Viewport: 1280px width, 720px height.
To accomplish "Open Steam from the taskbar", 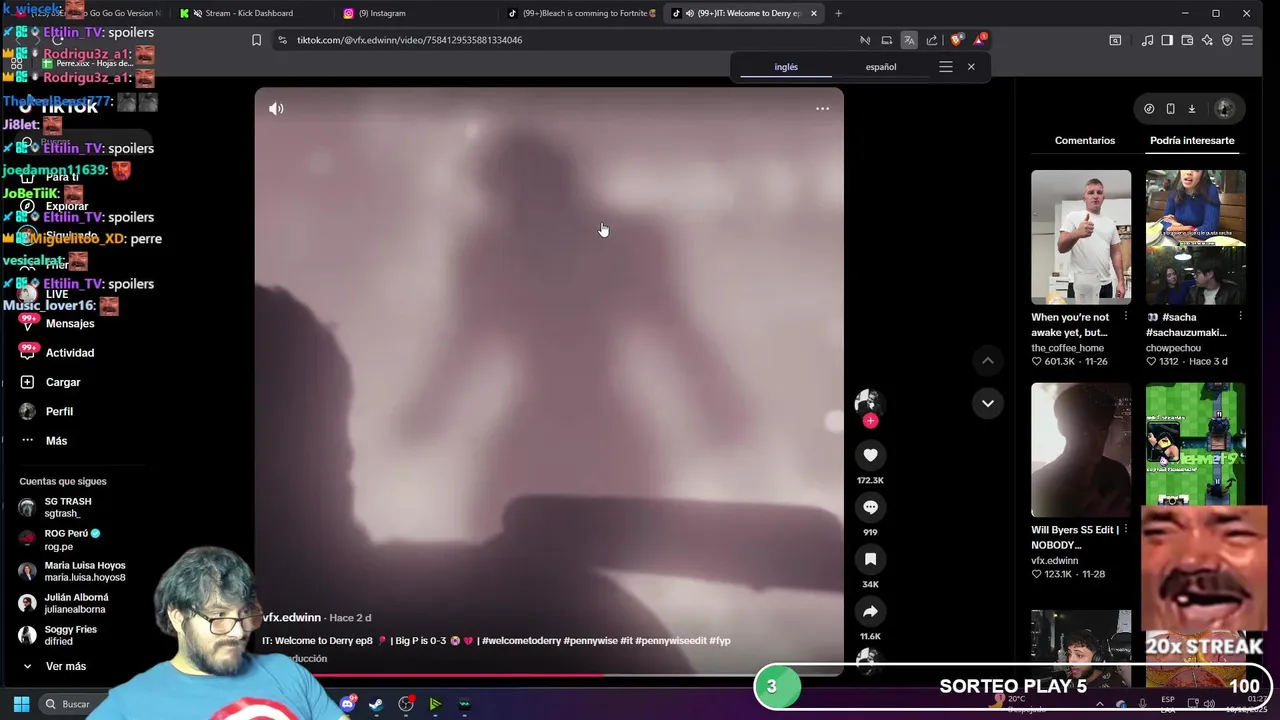I will coord(376,704).
